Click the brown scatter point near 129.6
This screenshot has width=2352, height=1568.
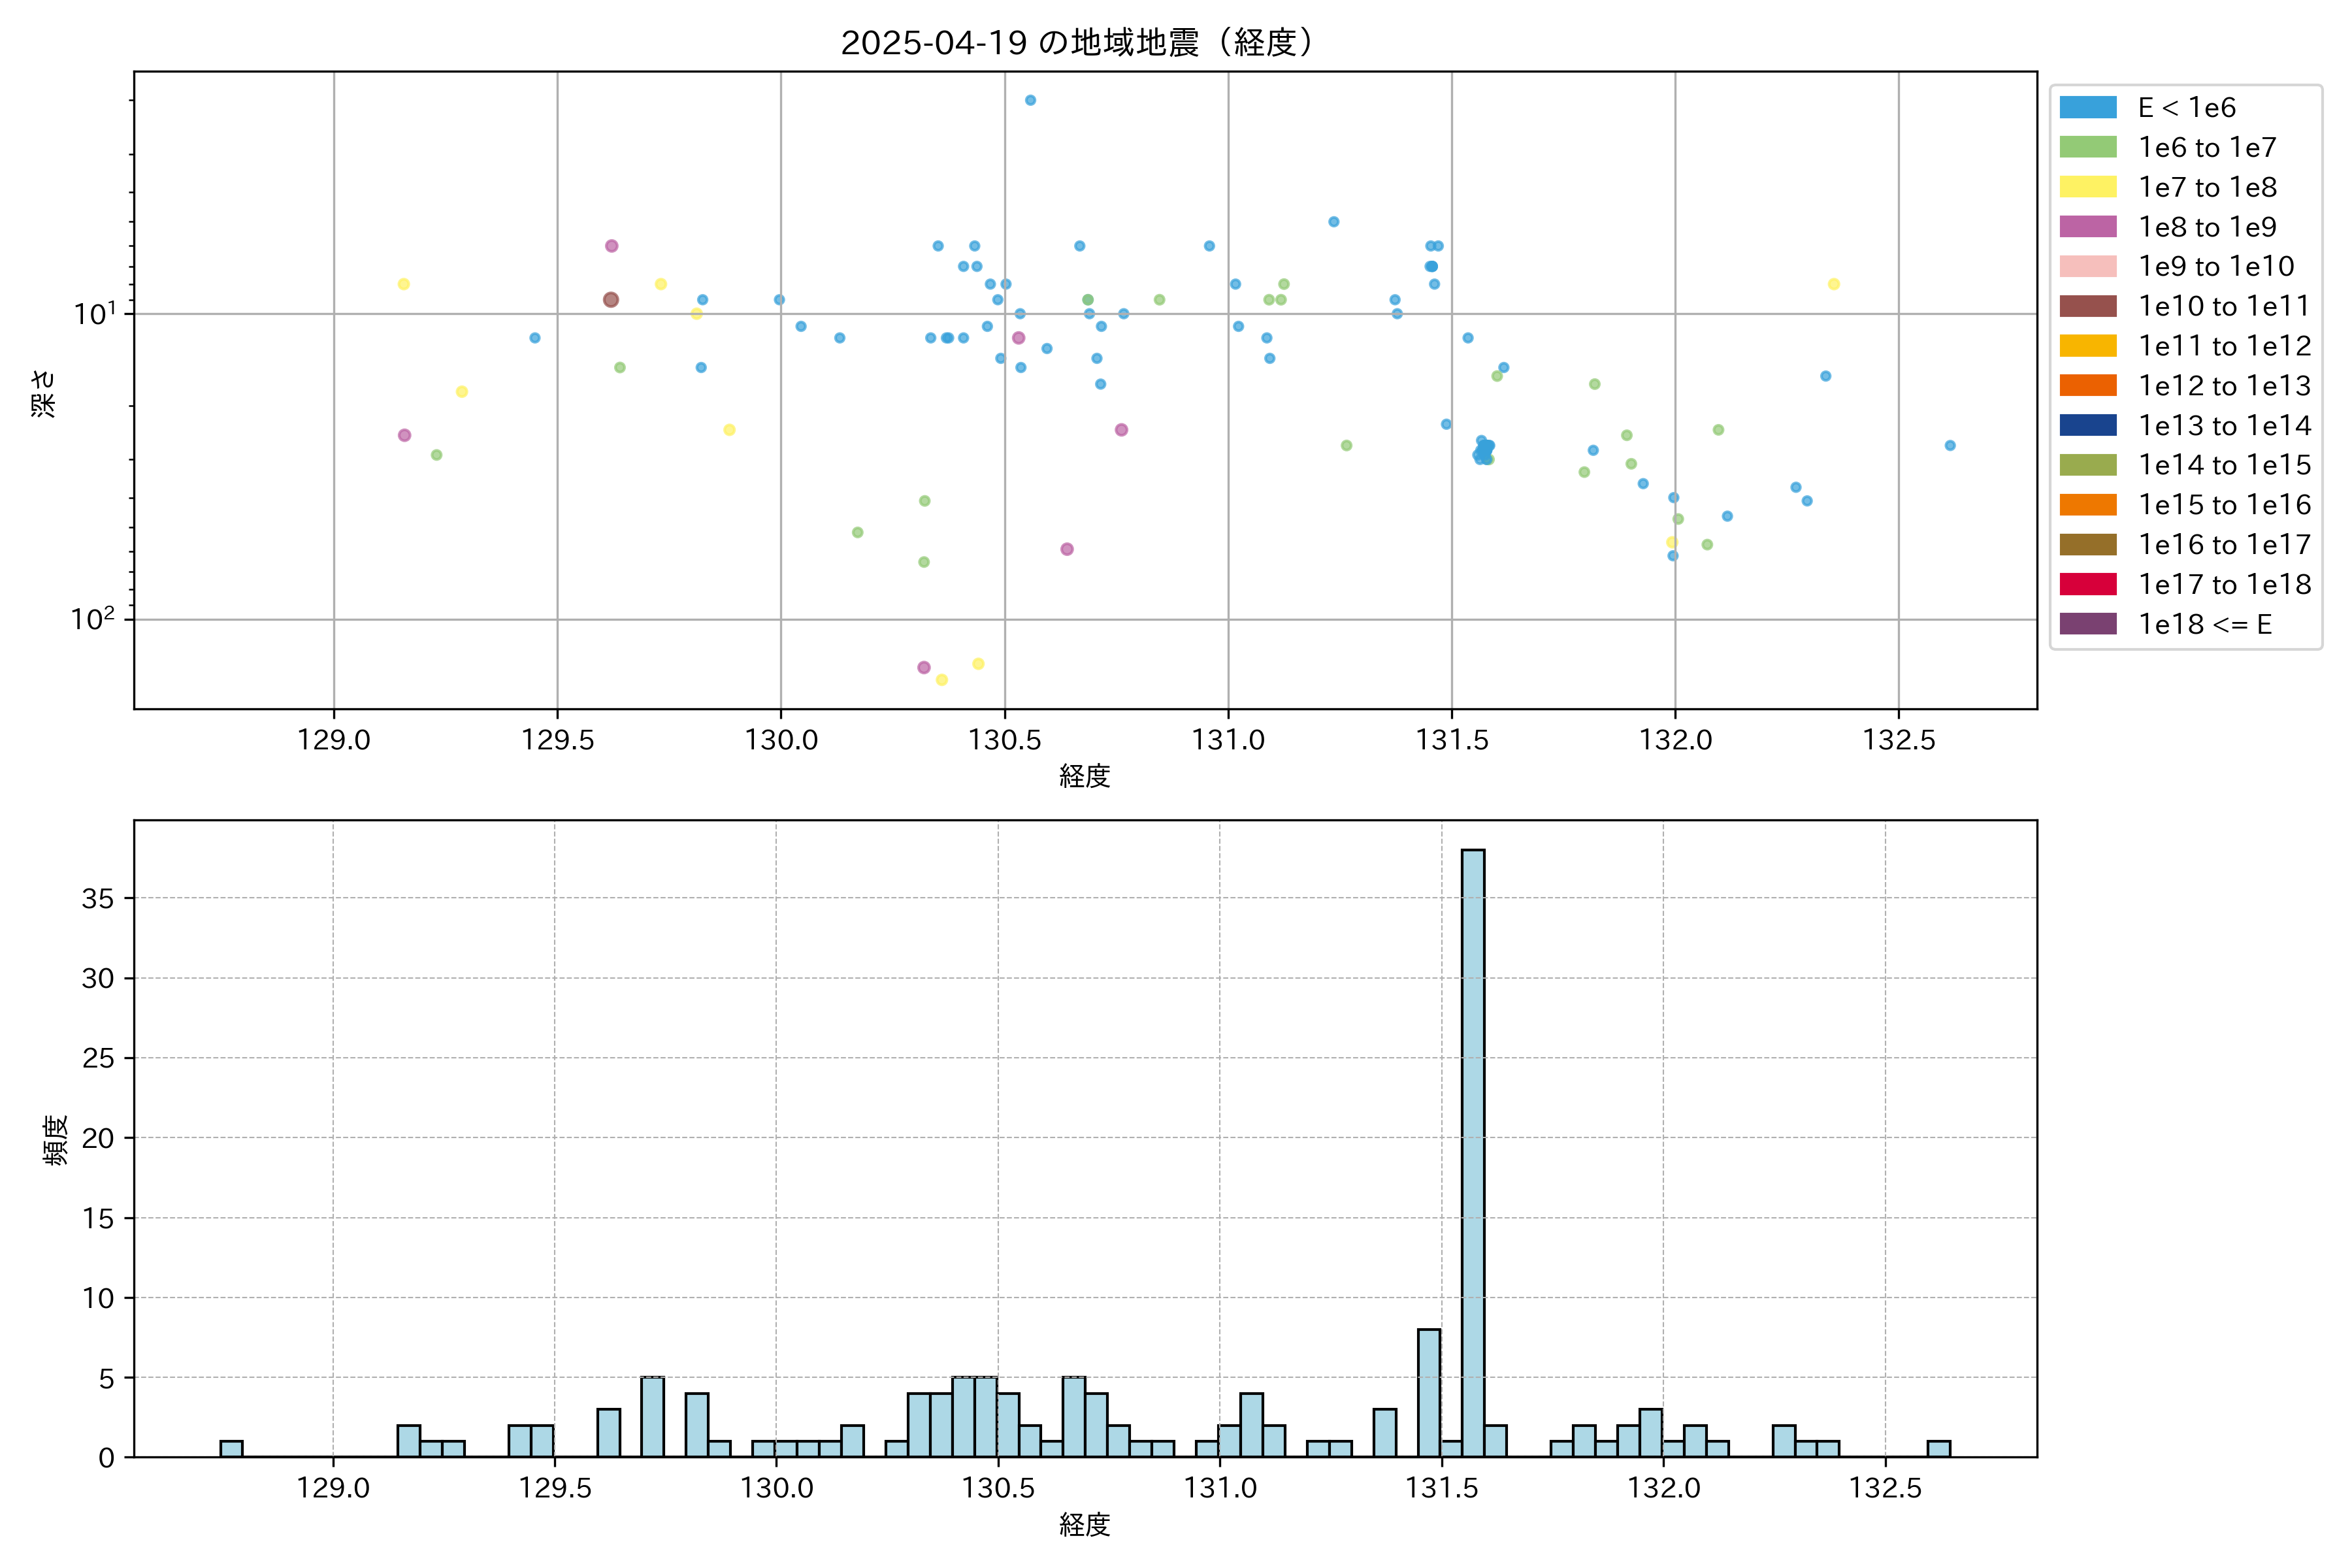coord(611,299)
